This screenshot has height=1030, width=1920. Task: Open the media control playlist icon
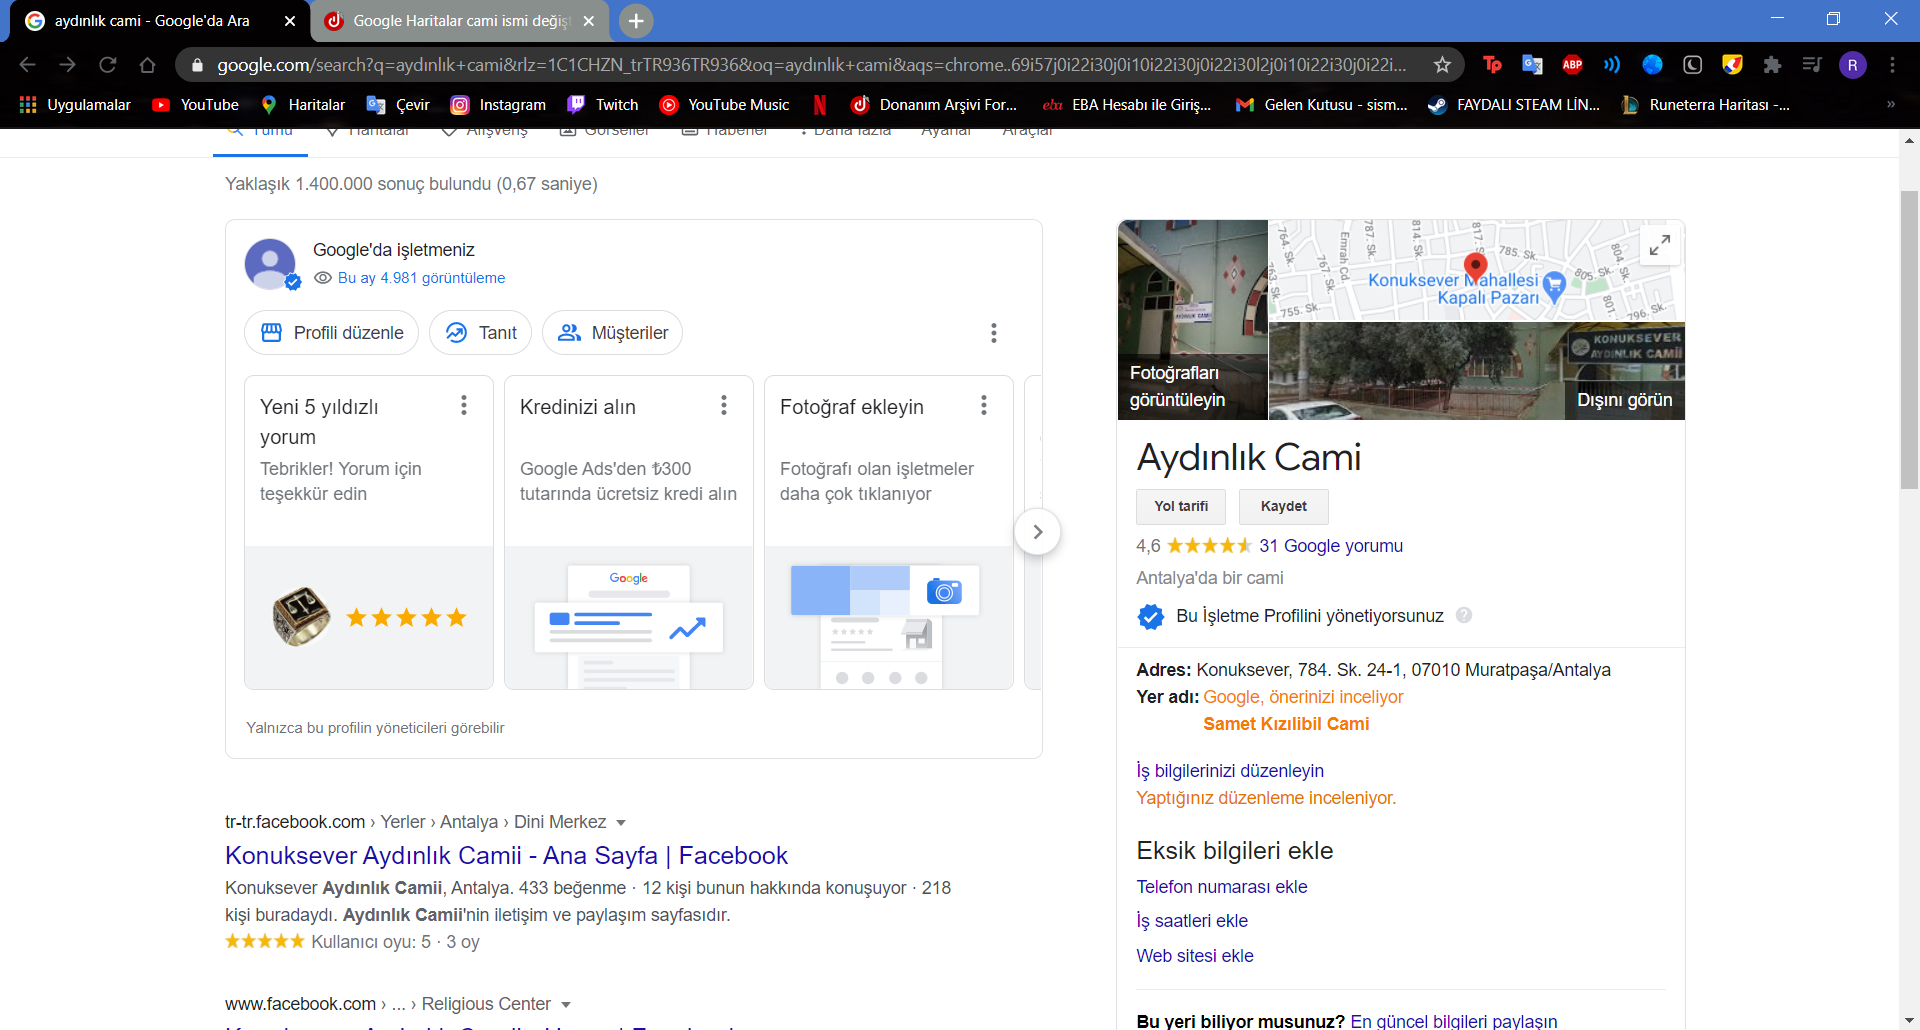1812,65
